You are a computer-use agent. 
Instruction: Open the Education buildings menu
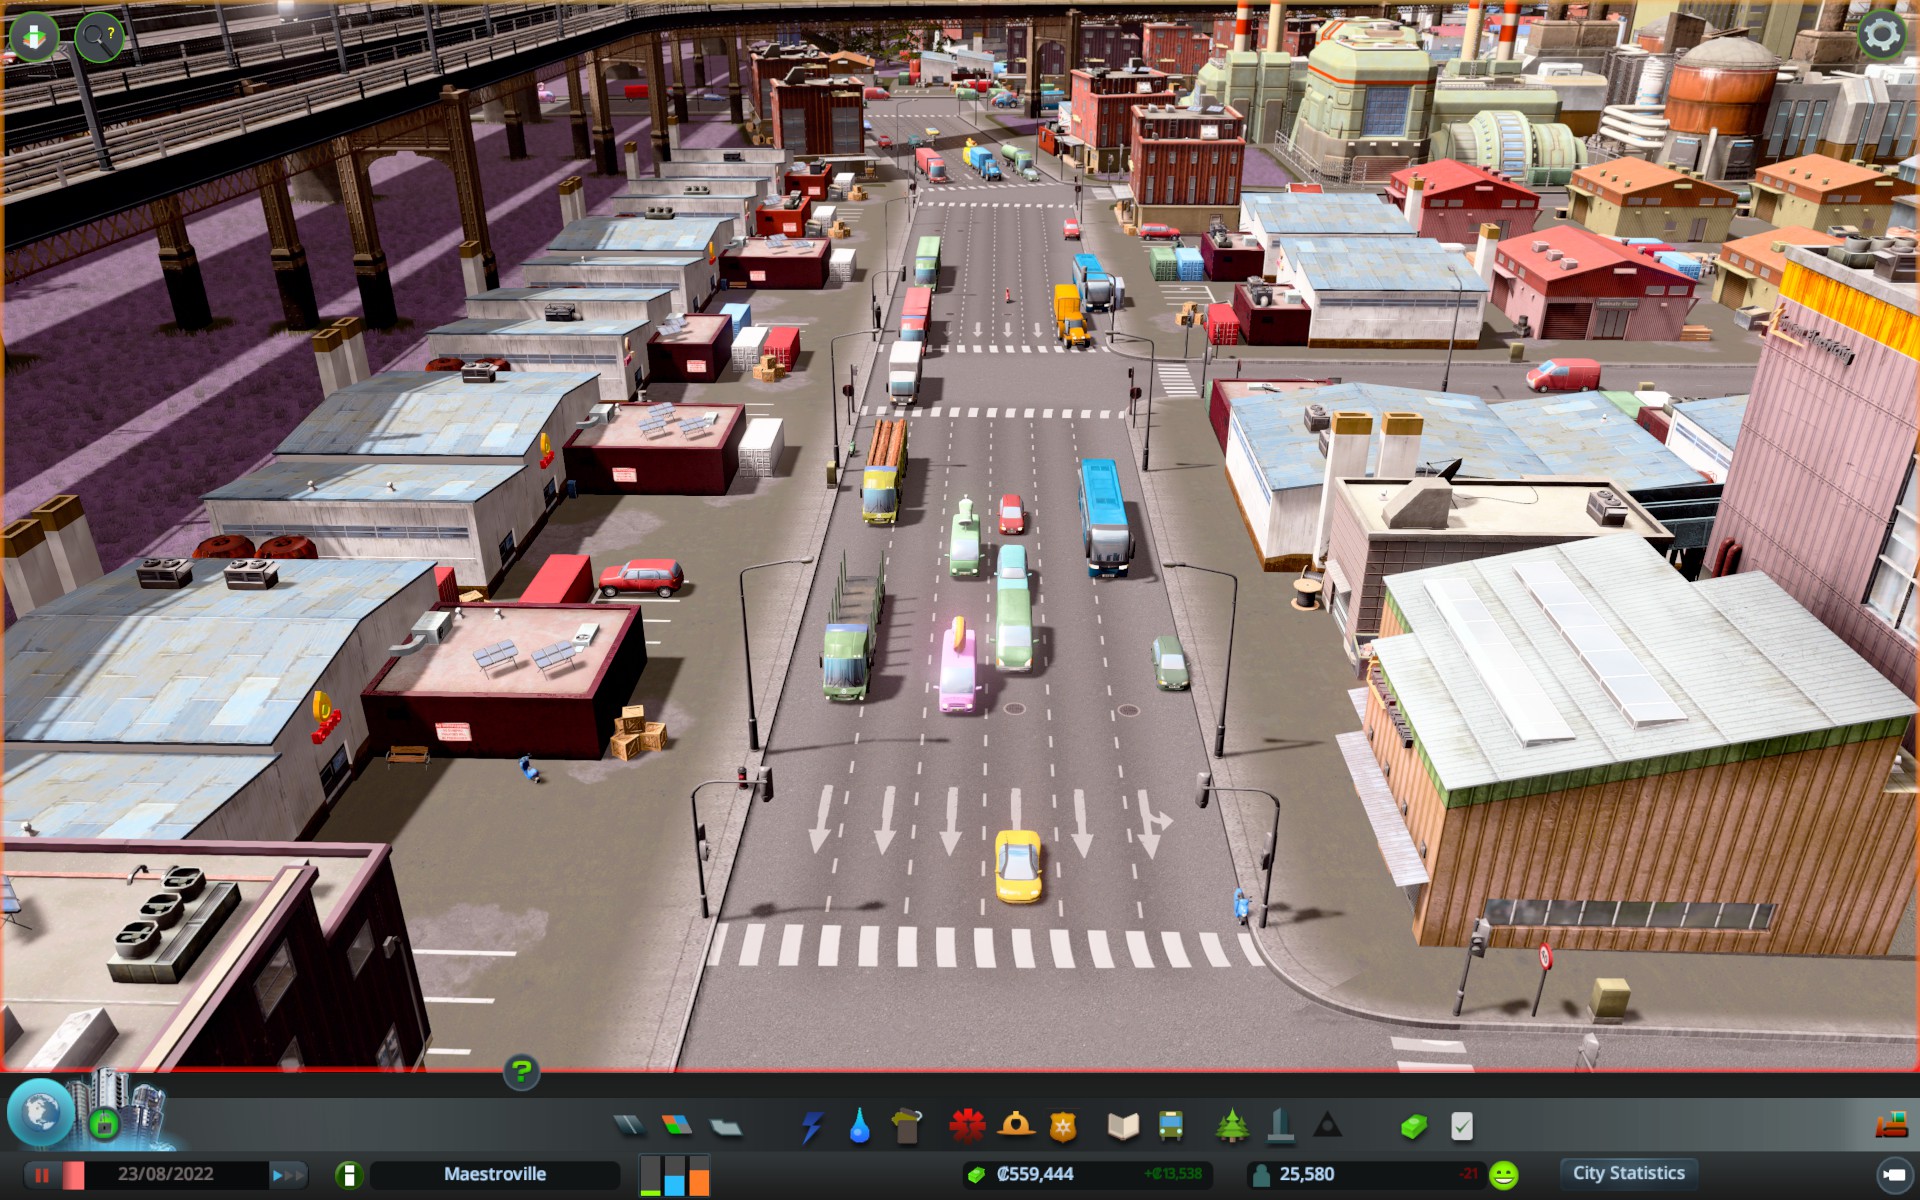click(x=1123, y=1127)
